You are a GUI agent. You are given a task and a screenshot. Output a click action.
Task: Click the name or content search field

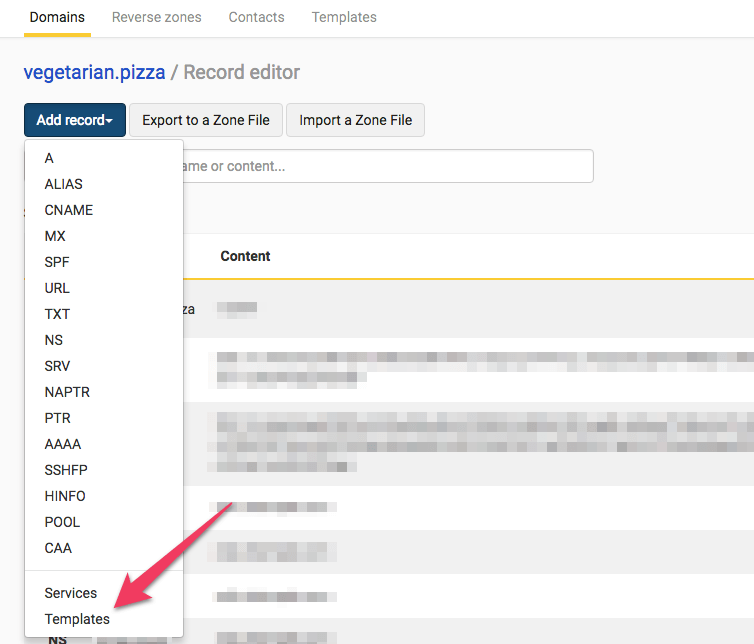point(388,166)
